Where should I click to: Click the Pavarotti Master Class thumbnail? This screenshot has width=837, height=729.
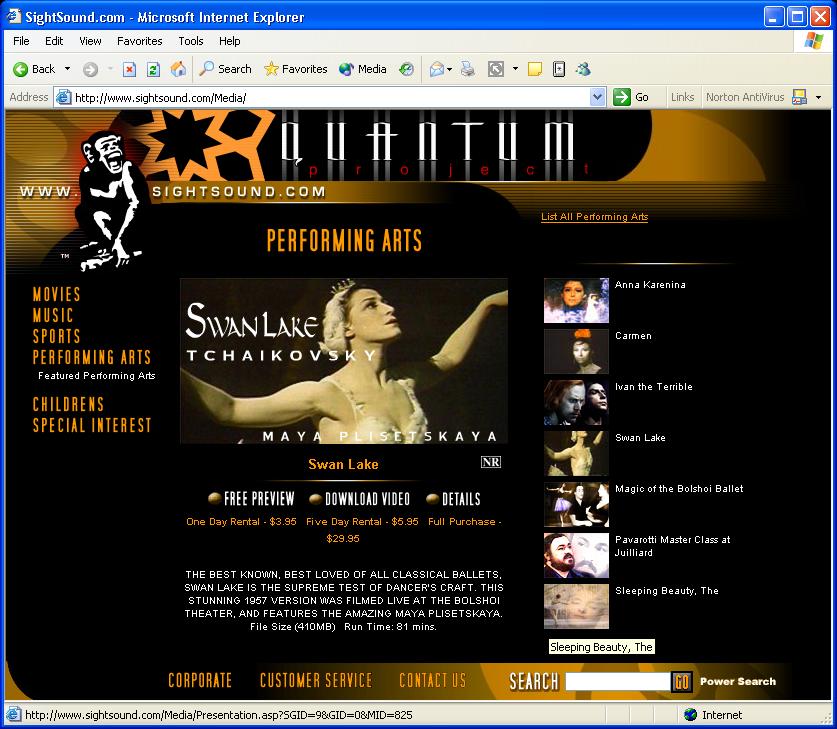(577, 556)
